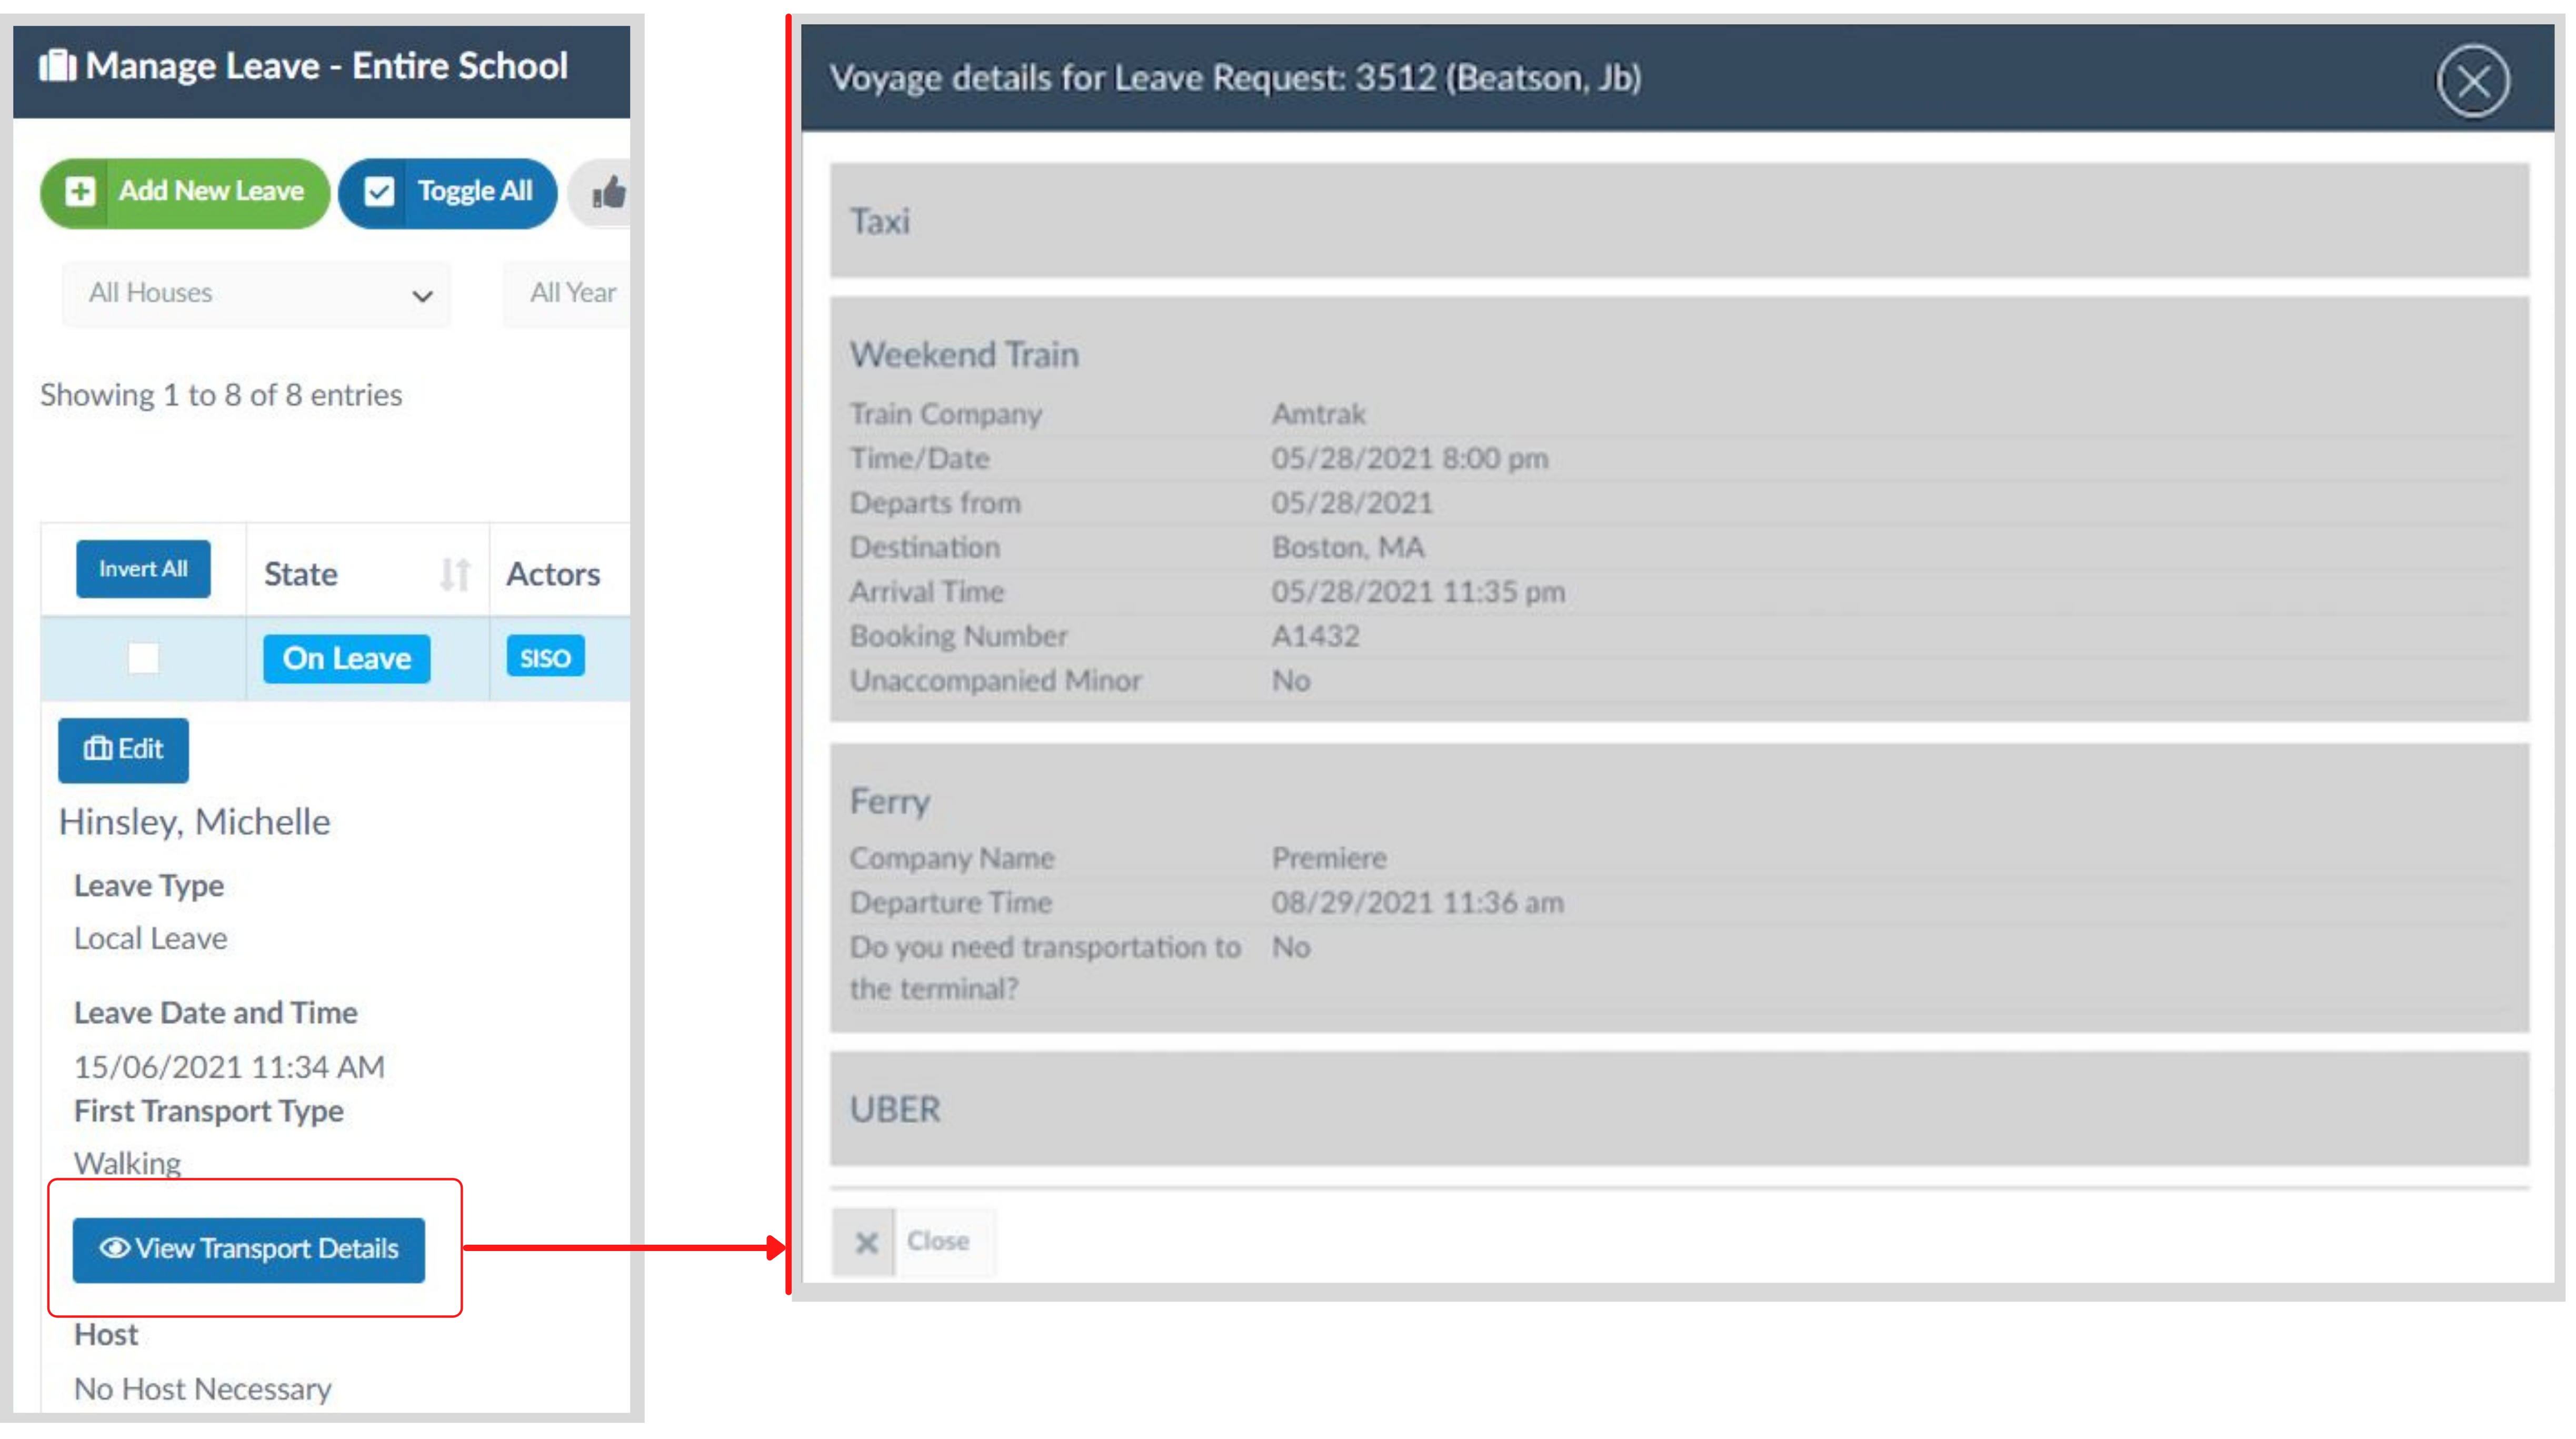
Task: Click the Close text button
Action: [937, 1241]
